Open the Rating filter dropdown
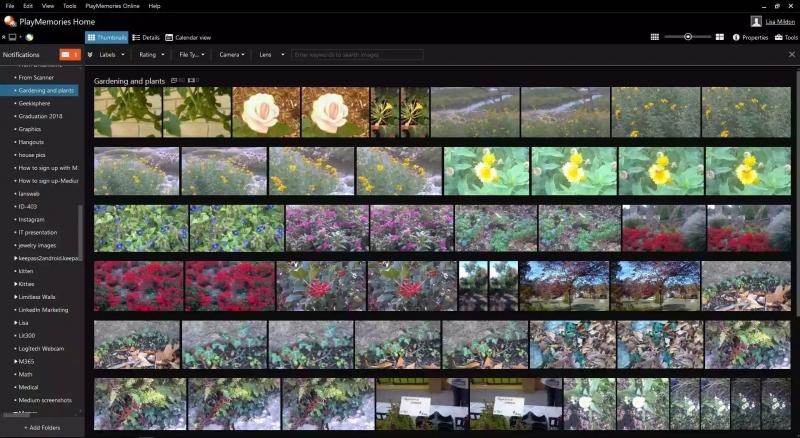Viewport: 800px width, 438px height. pyautogui.click(x=148, y=54)
